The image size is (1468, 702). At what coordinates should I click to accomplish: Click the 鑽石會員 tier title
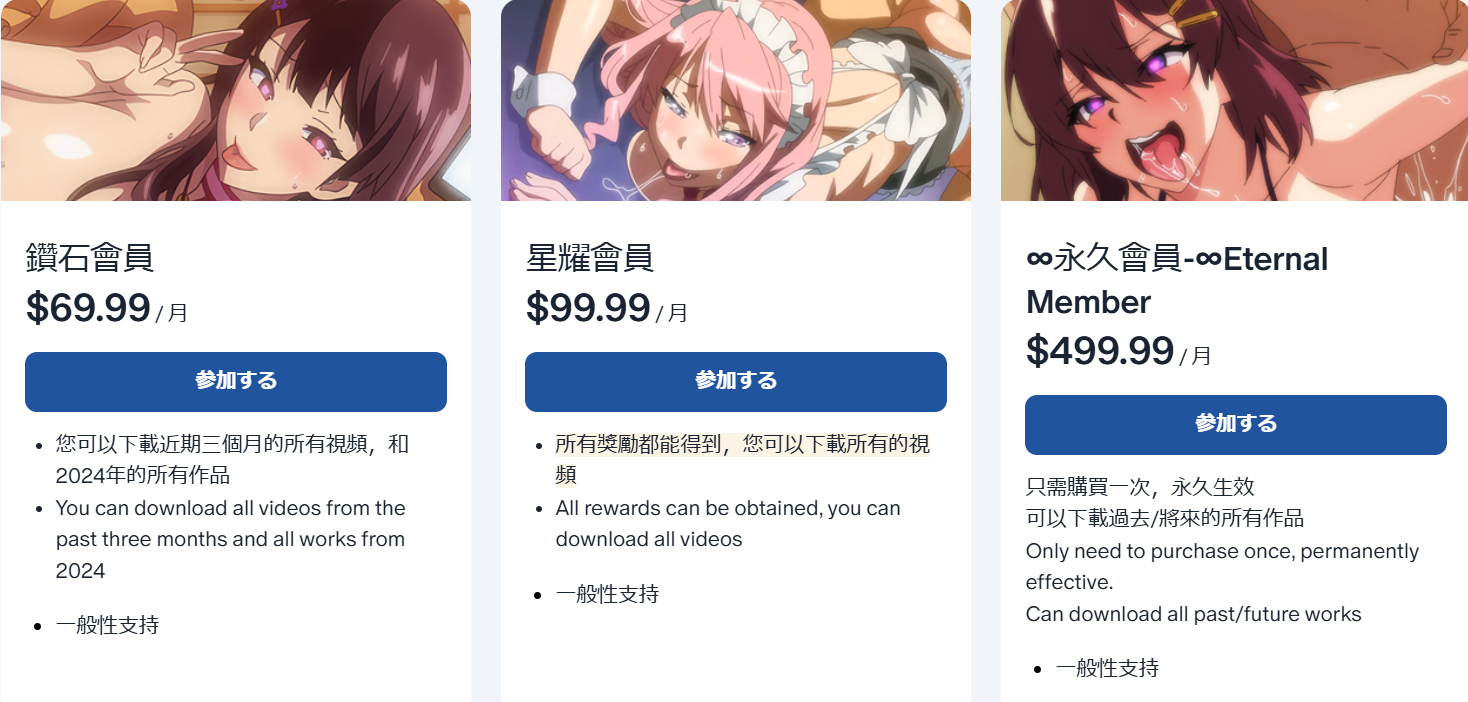pos(90,259)
